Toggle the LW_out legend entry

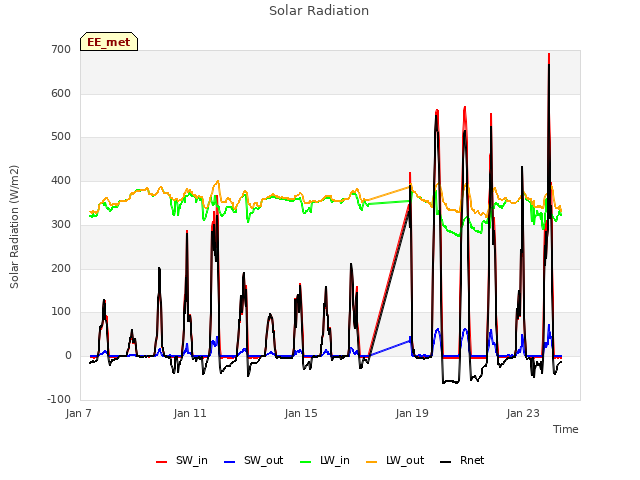[395, 460]
